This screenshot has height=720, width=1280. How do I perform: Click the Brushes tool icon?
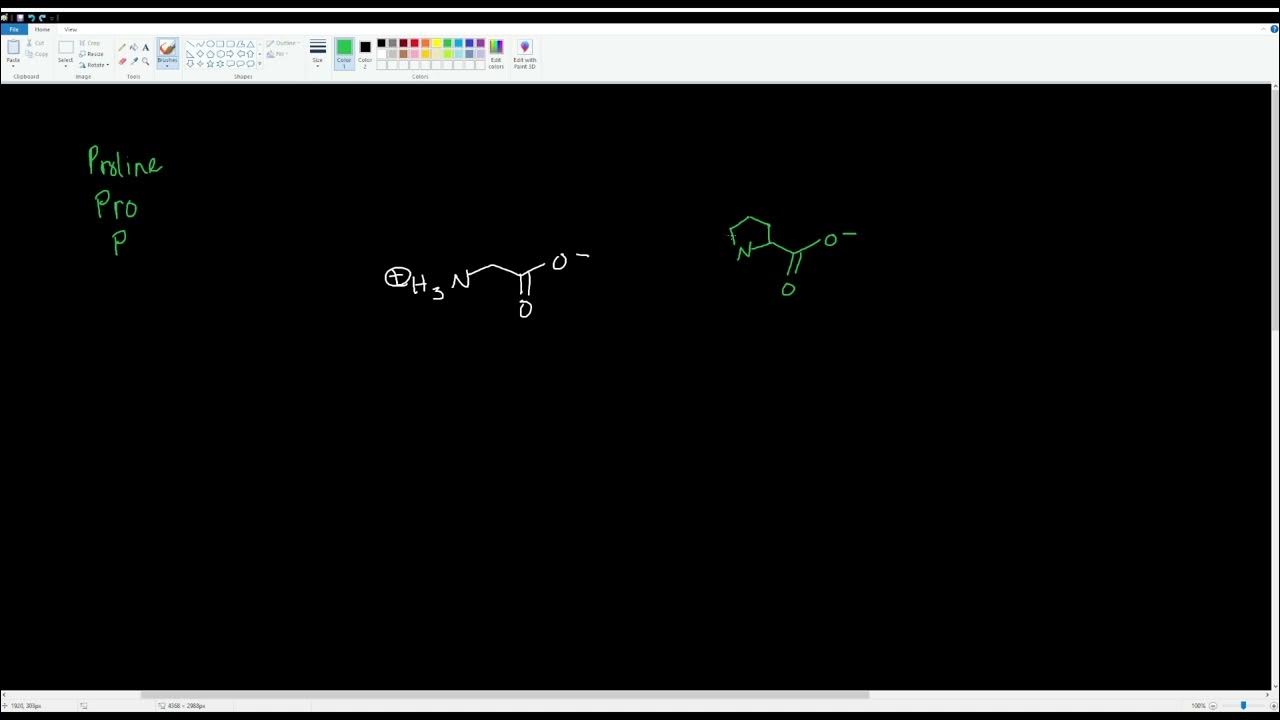167,47
